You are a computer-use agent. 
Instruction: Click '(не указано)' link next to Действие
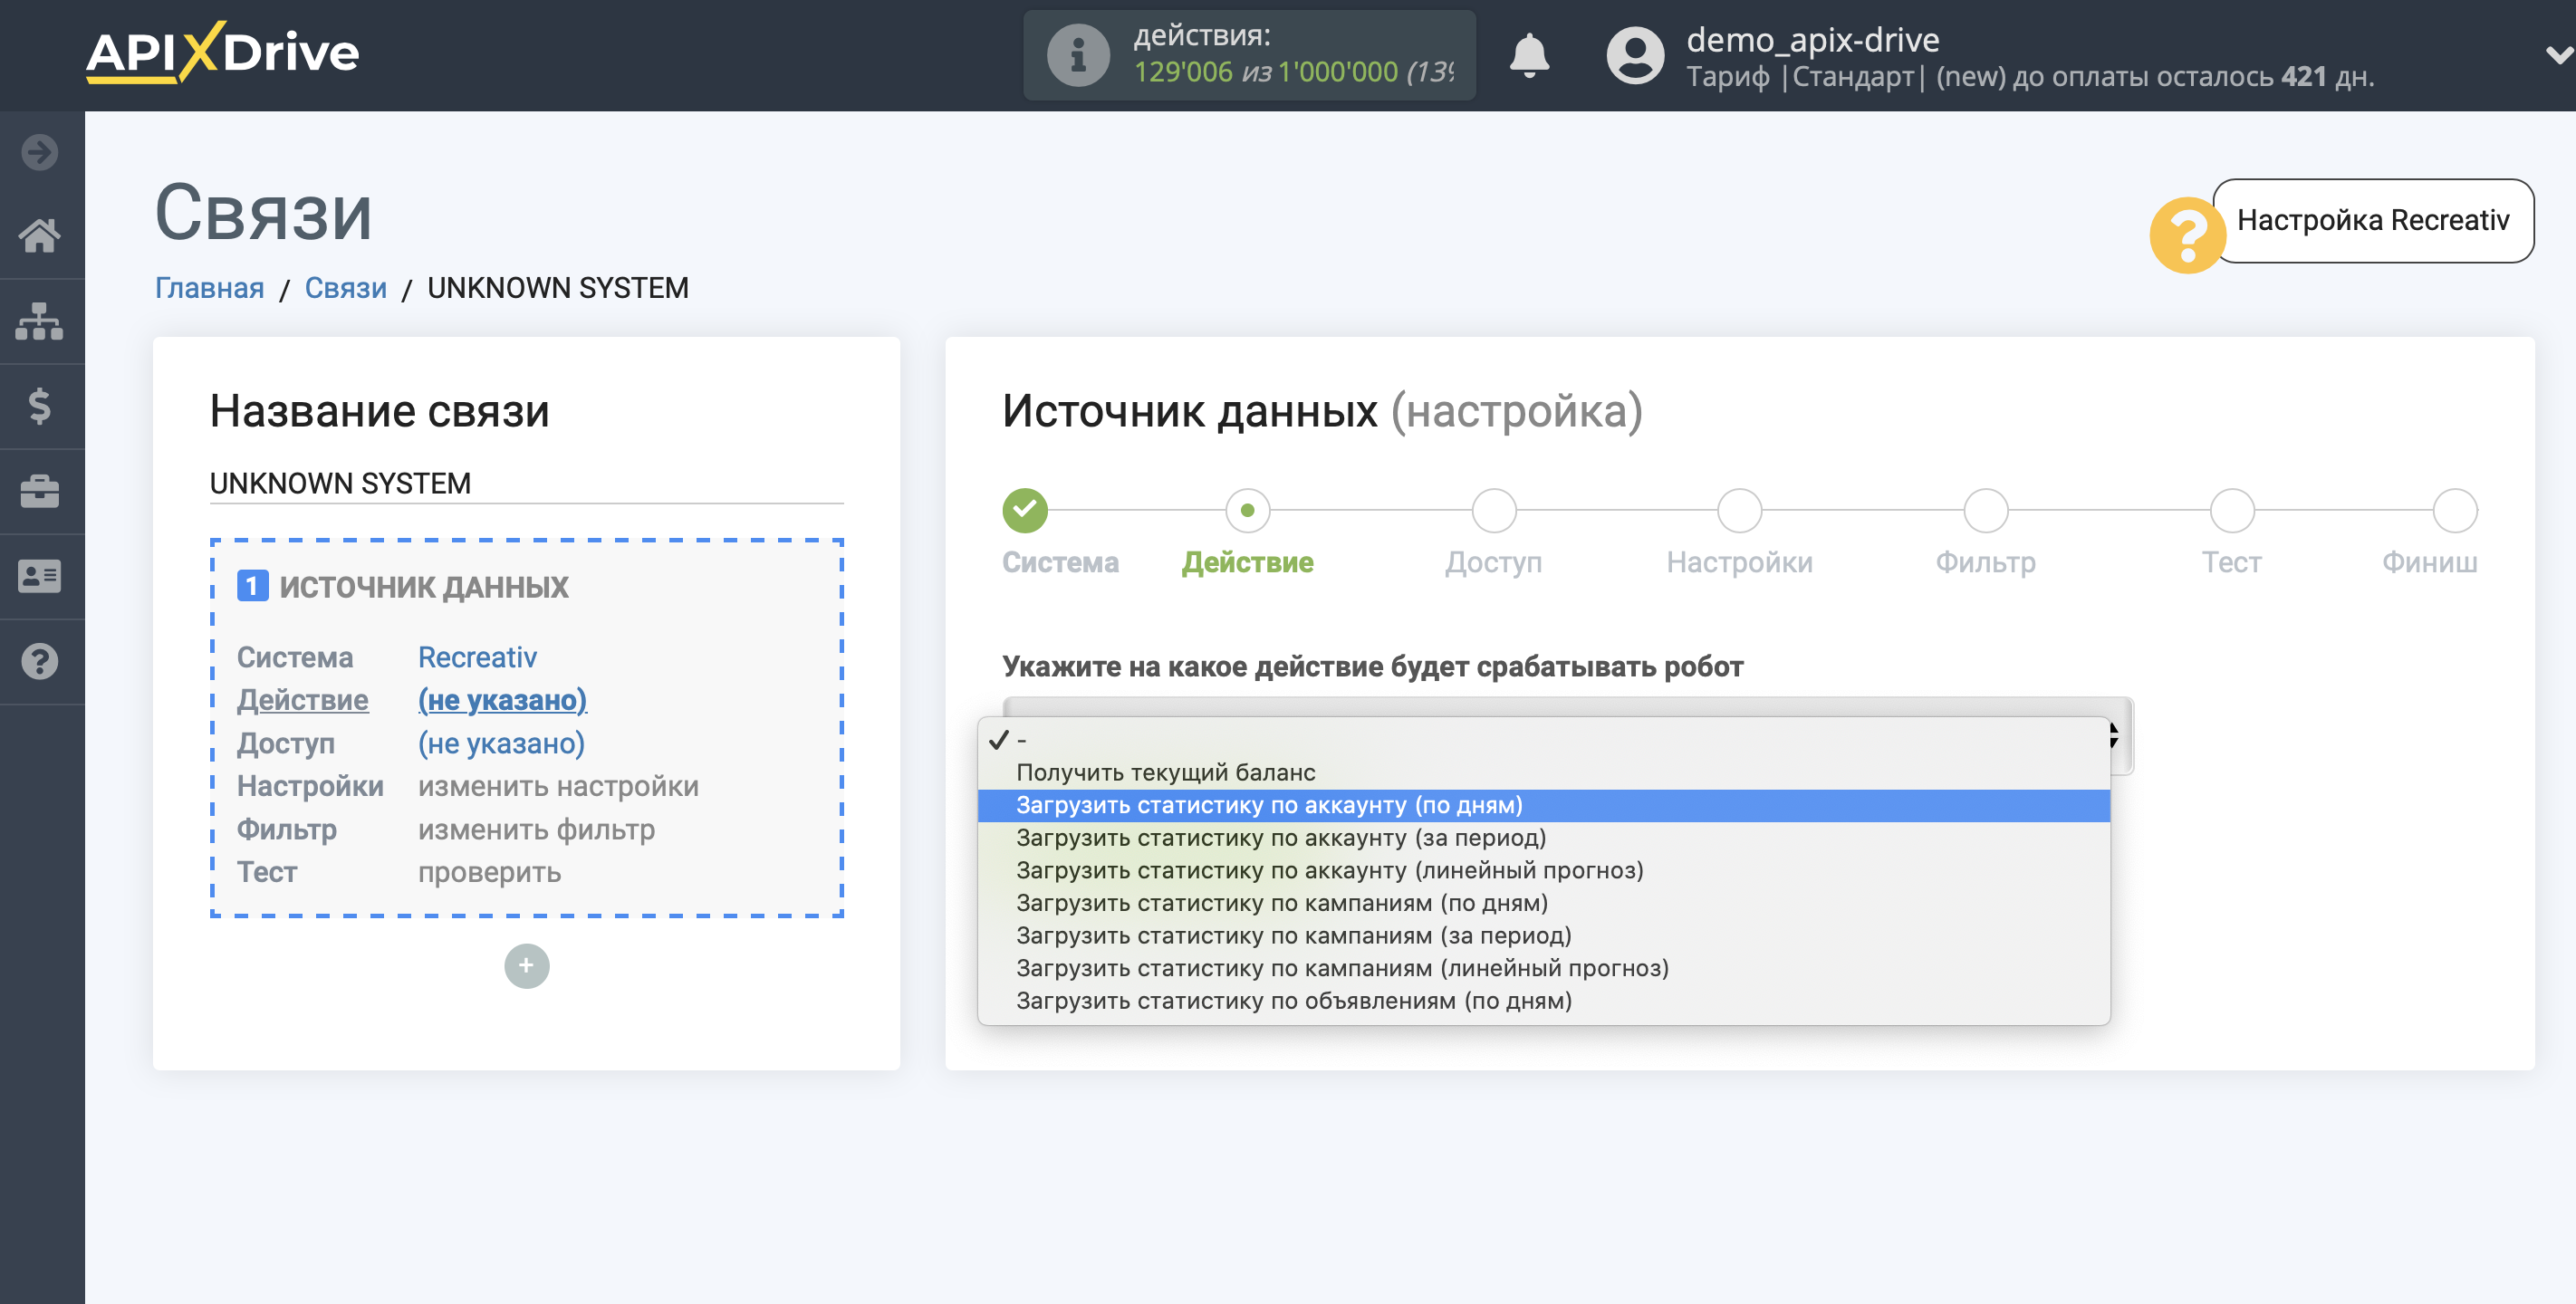[x=502, y=700]
